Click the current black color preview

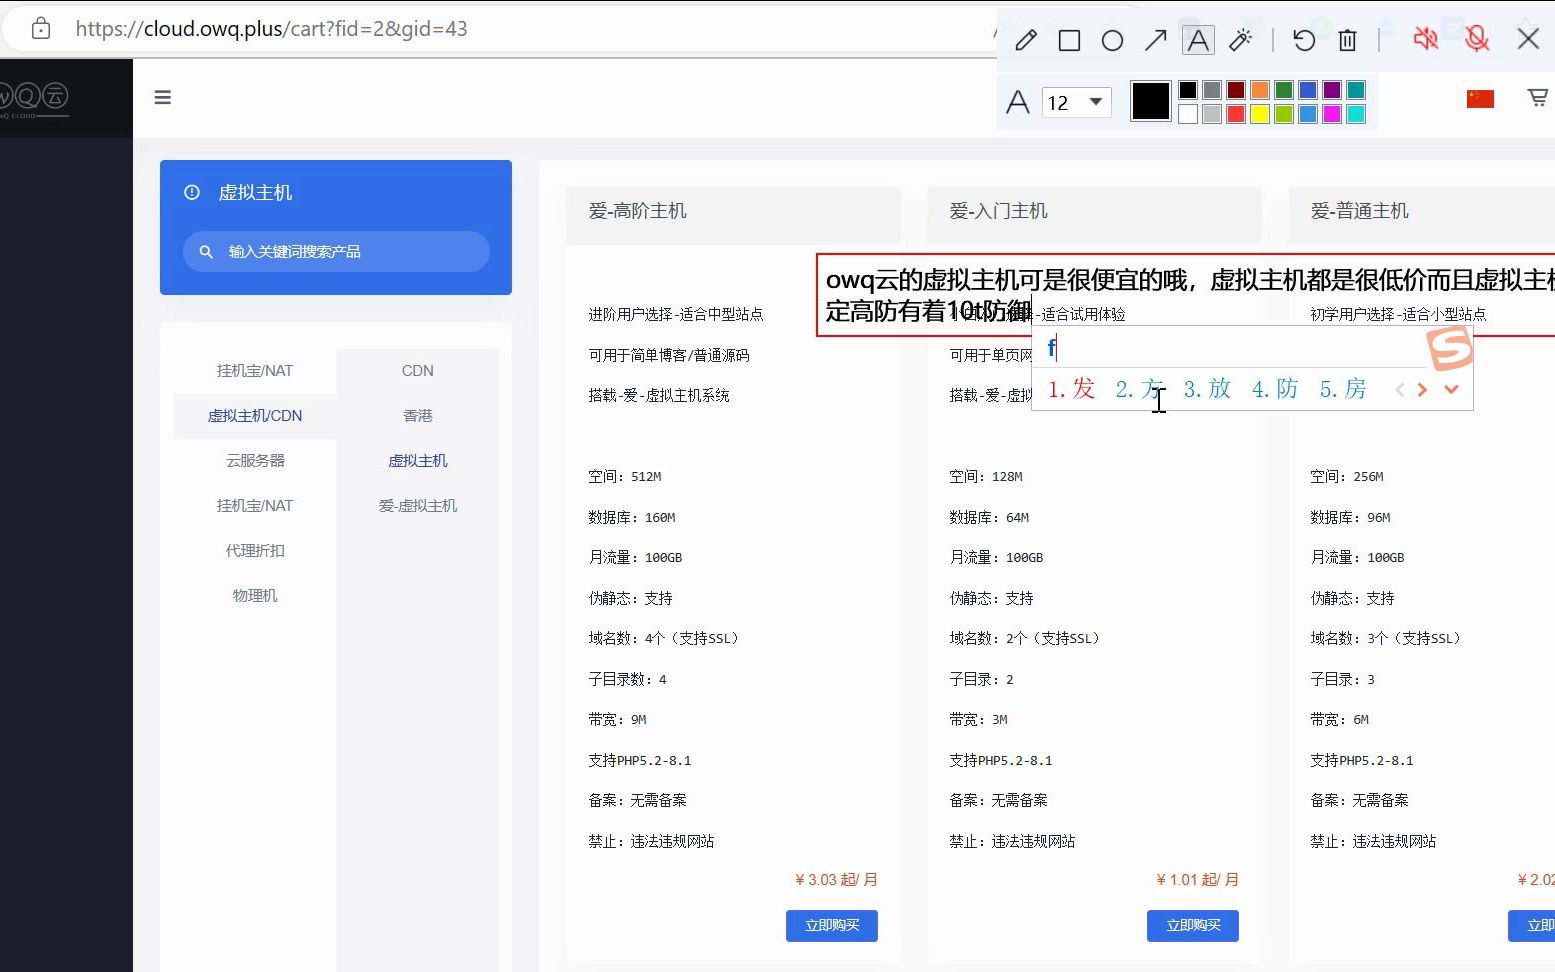[x=1151, y=102]
